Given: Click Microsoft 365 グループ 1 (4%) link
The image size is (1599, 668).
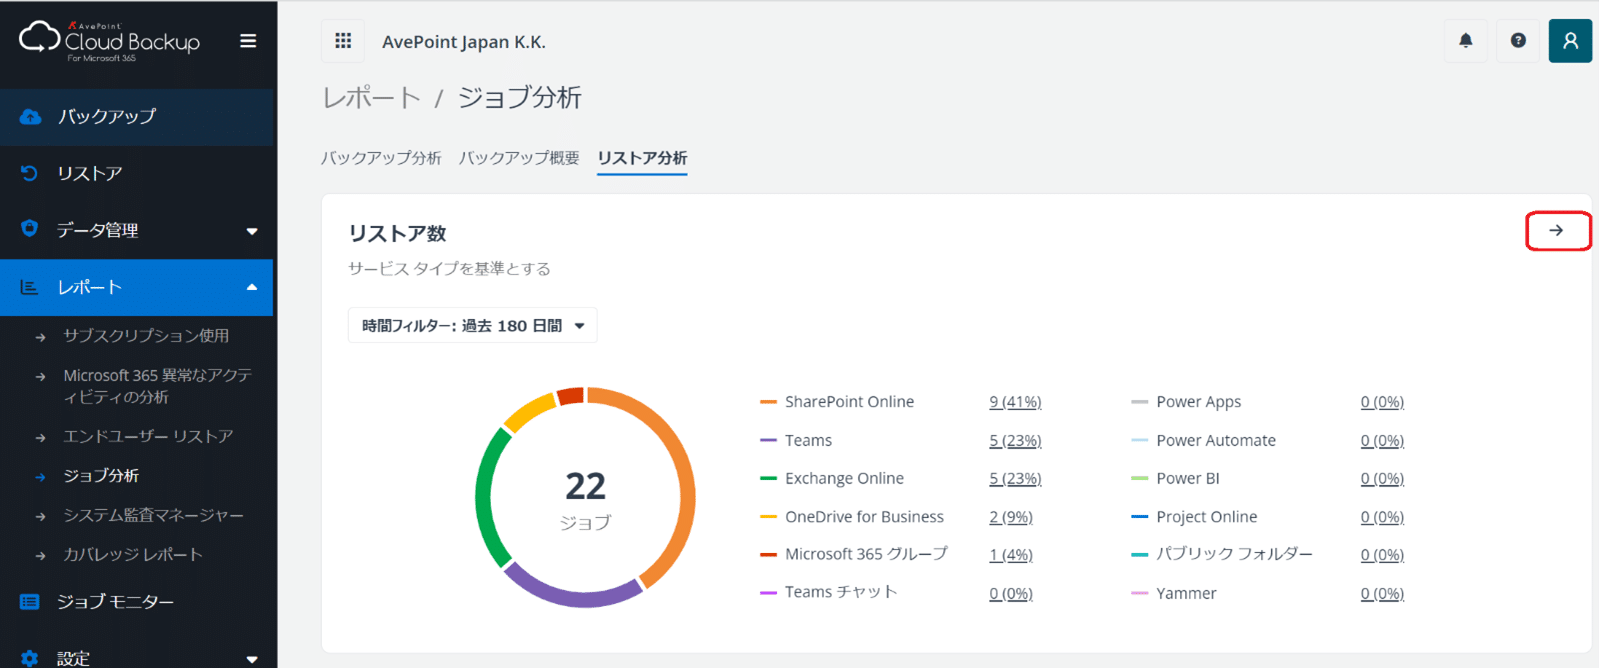Looking at the screenshot, I should pos(1011,555).
